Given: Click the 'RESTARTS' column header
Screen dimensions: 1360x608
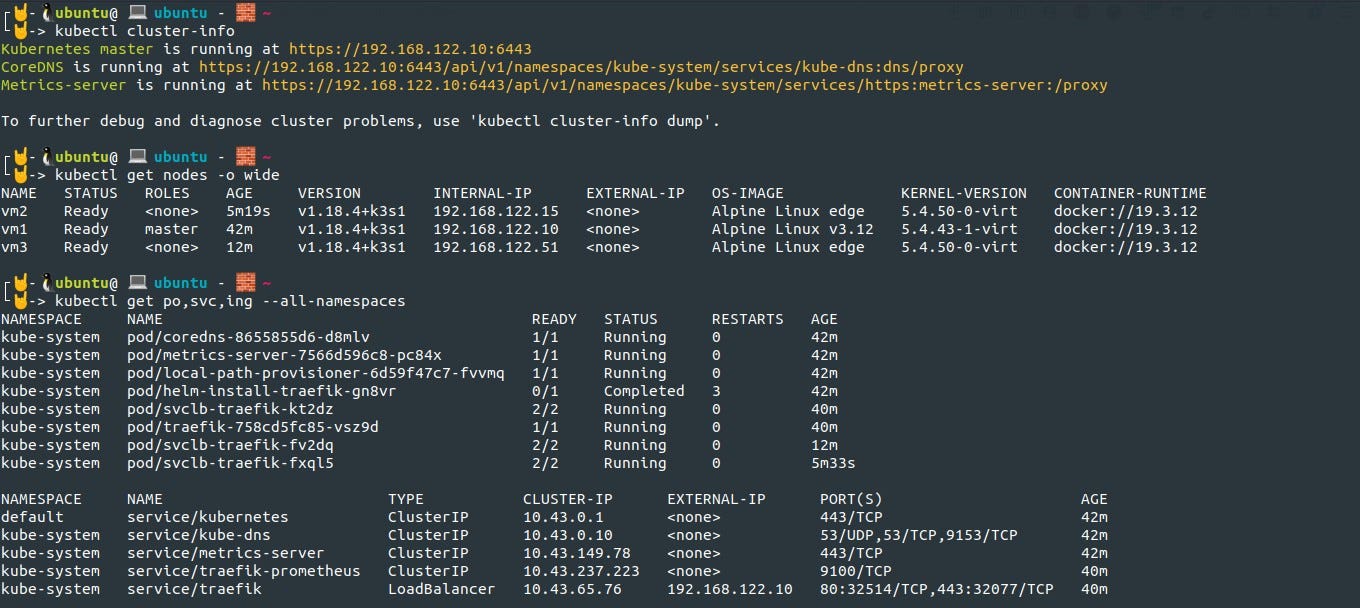Looking at the screenshot, I should tap(748, 319).
